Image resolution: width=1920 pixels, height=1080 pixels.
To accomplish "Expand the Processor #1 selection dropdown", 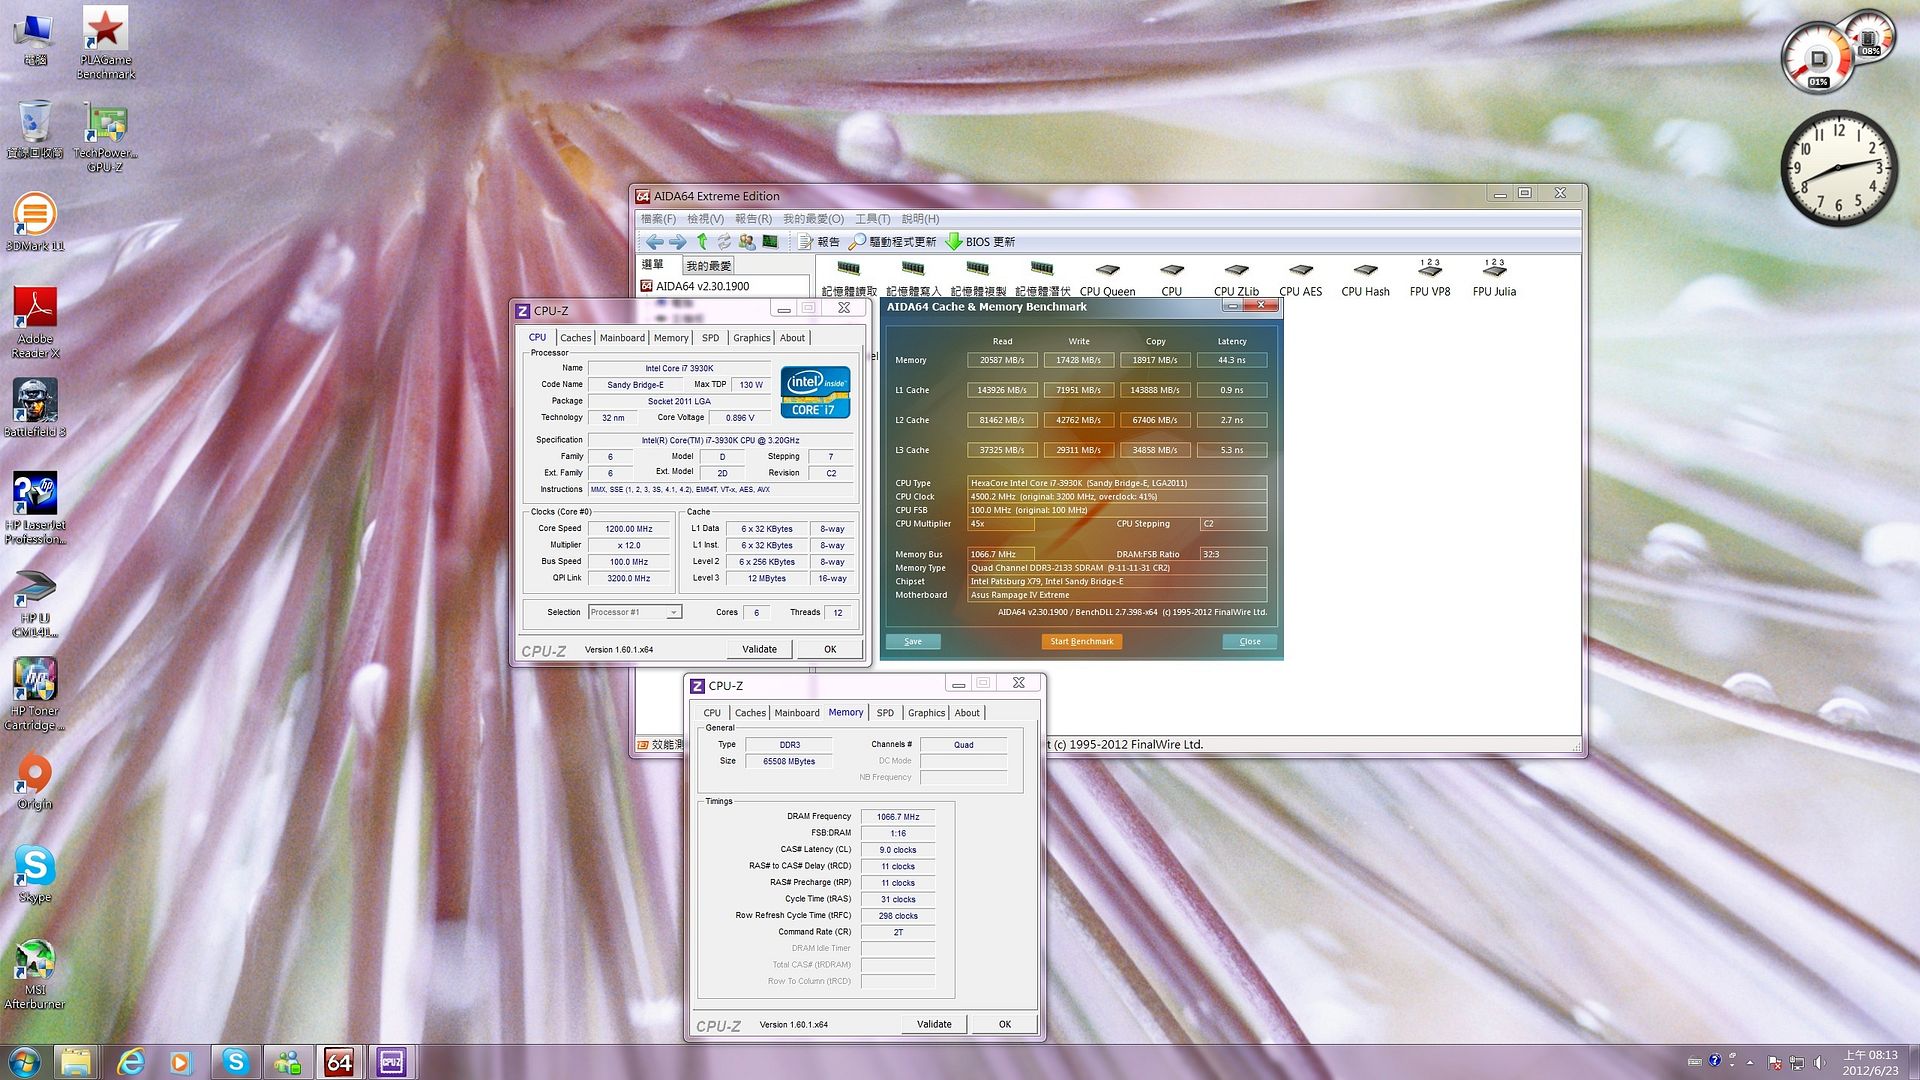I will 673,613.
